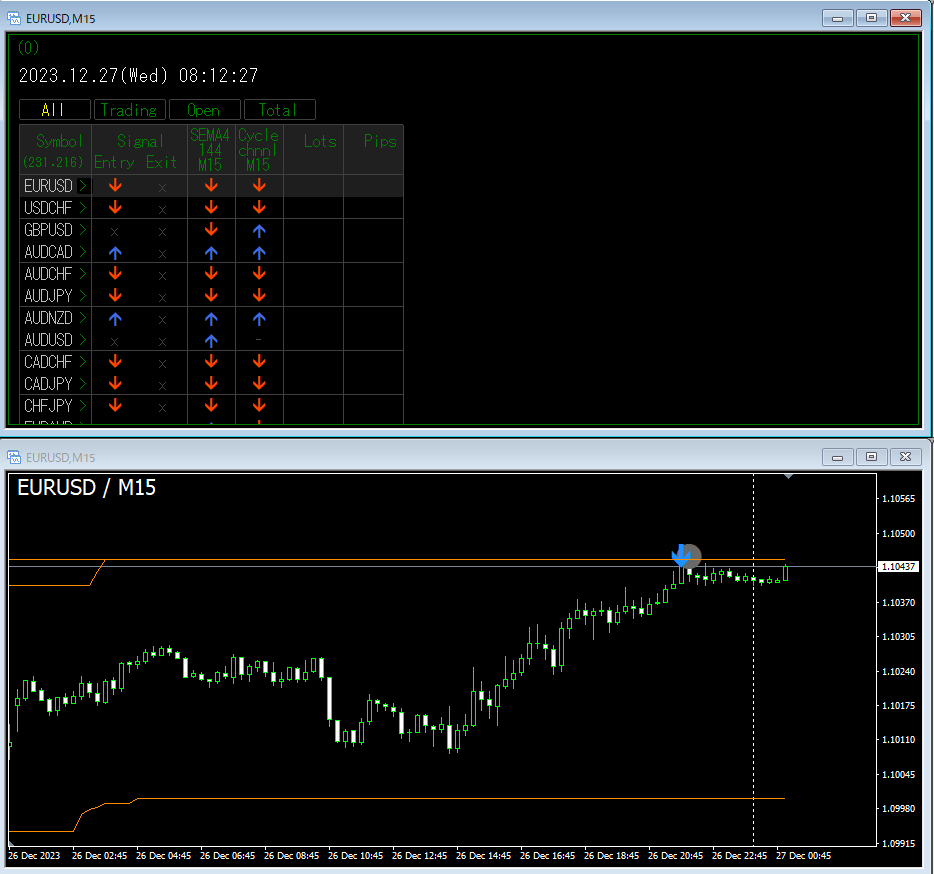Click the EURUSD symbol name
This screenshot has width=934, height=874.
[x=48, y=186]
